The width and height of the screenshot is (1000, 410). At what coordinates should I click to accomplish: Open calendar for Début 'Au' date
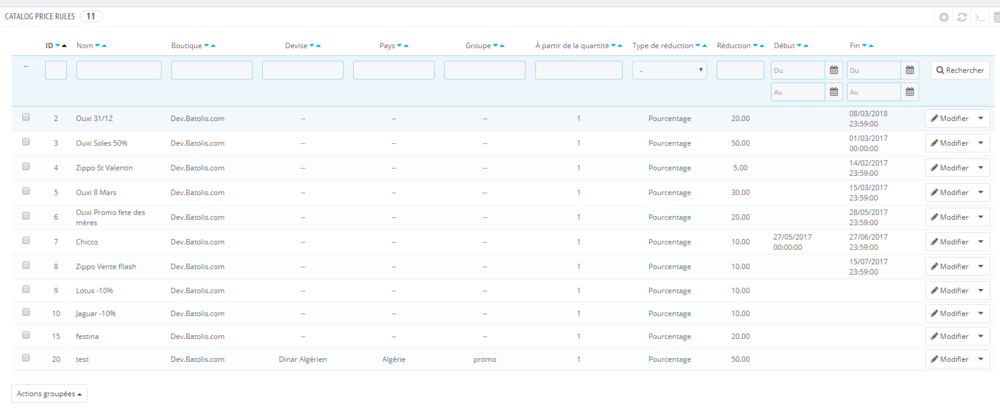click(x=833, y=92)
